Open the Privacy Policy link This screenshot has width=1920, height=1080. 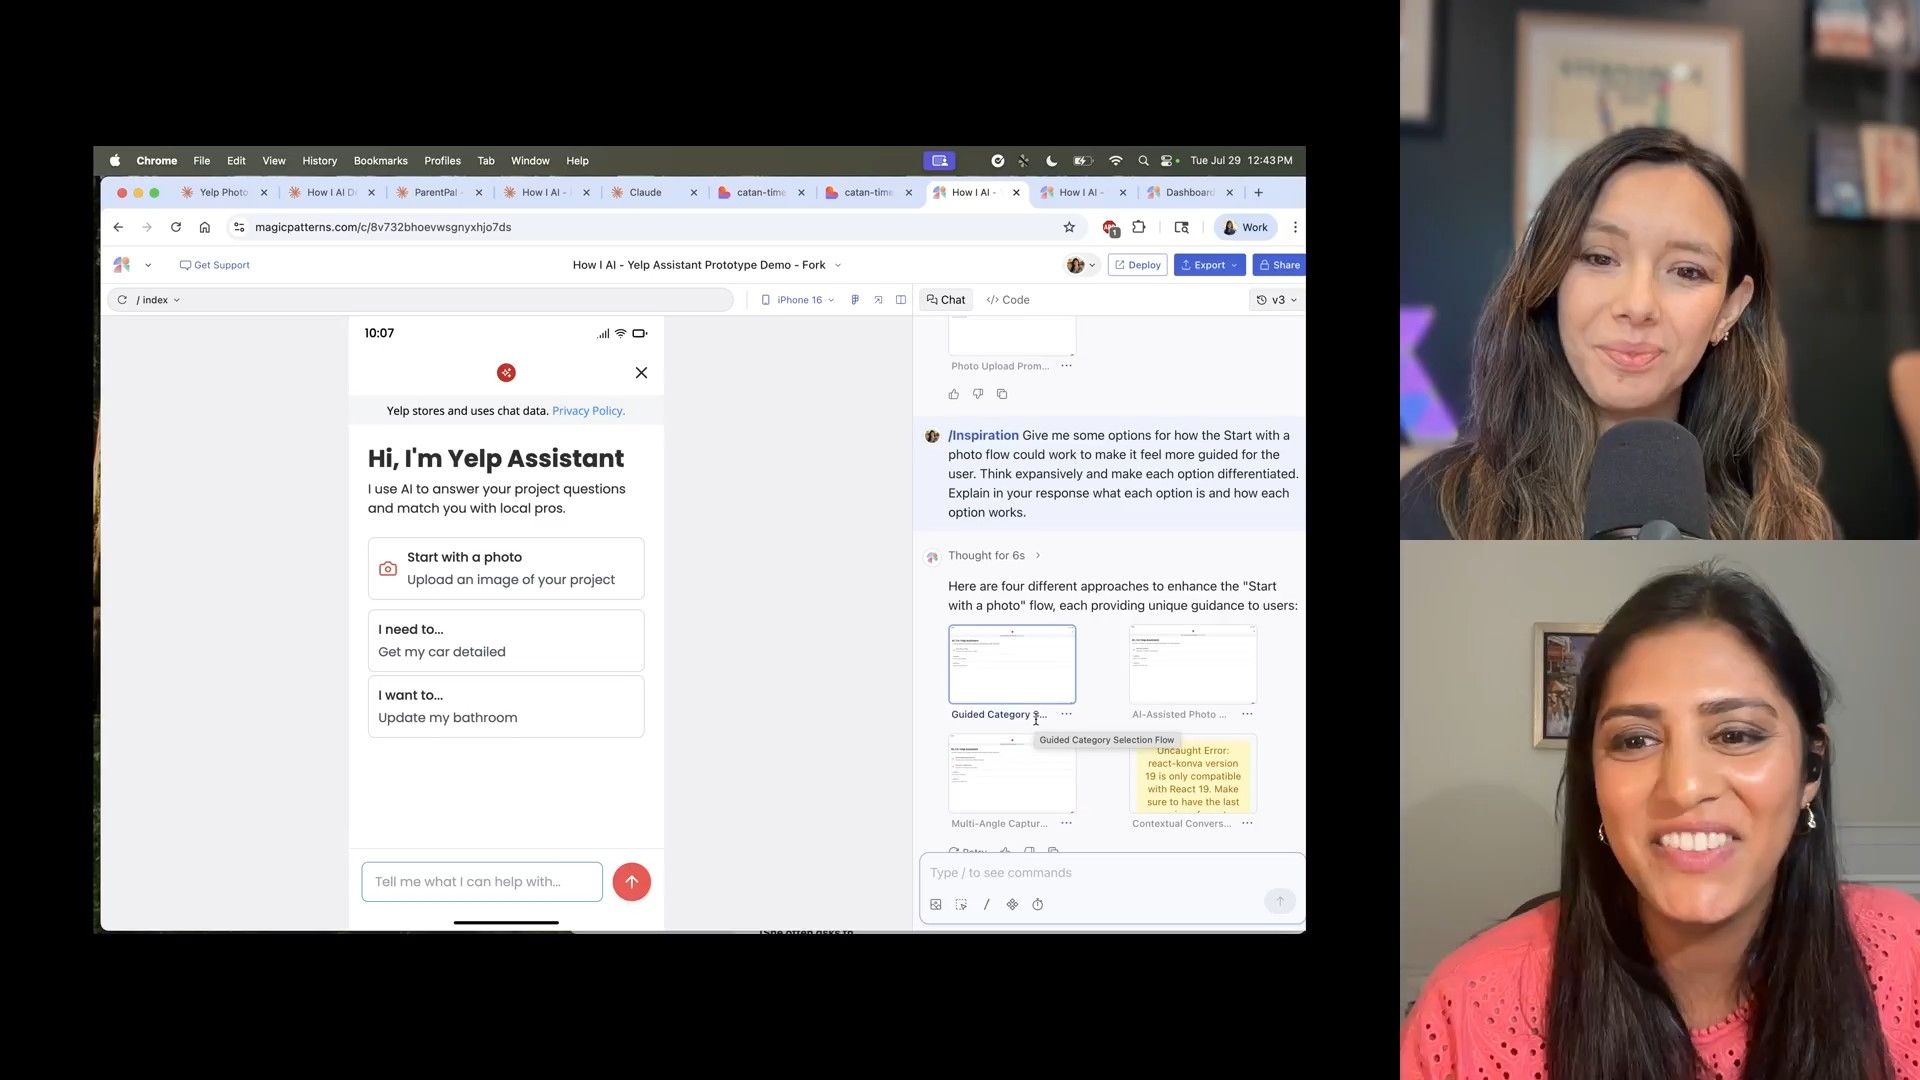coord(588,411)
